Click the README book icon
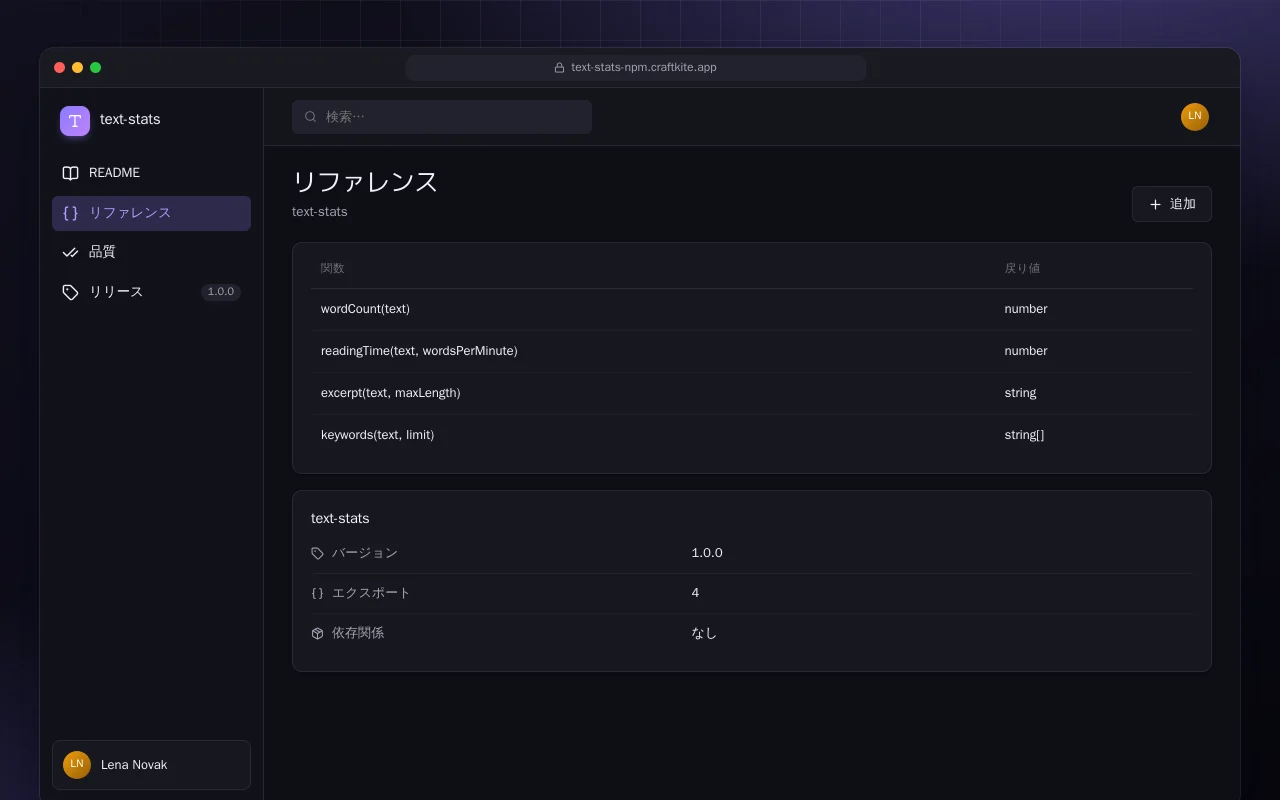This screenshot has height=800, width=1280. pyautogui.click(x=70, y=173)
